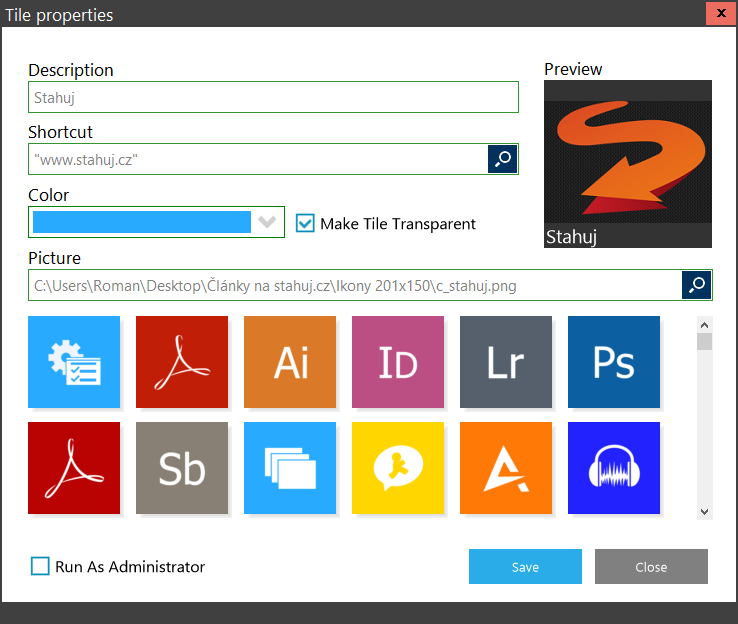Toggle the Make Tile Transparent checkbox
The height and width of the screenshot is (624, 738).
click(305, 223)
